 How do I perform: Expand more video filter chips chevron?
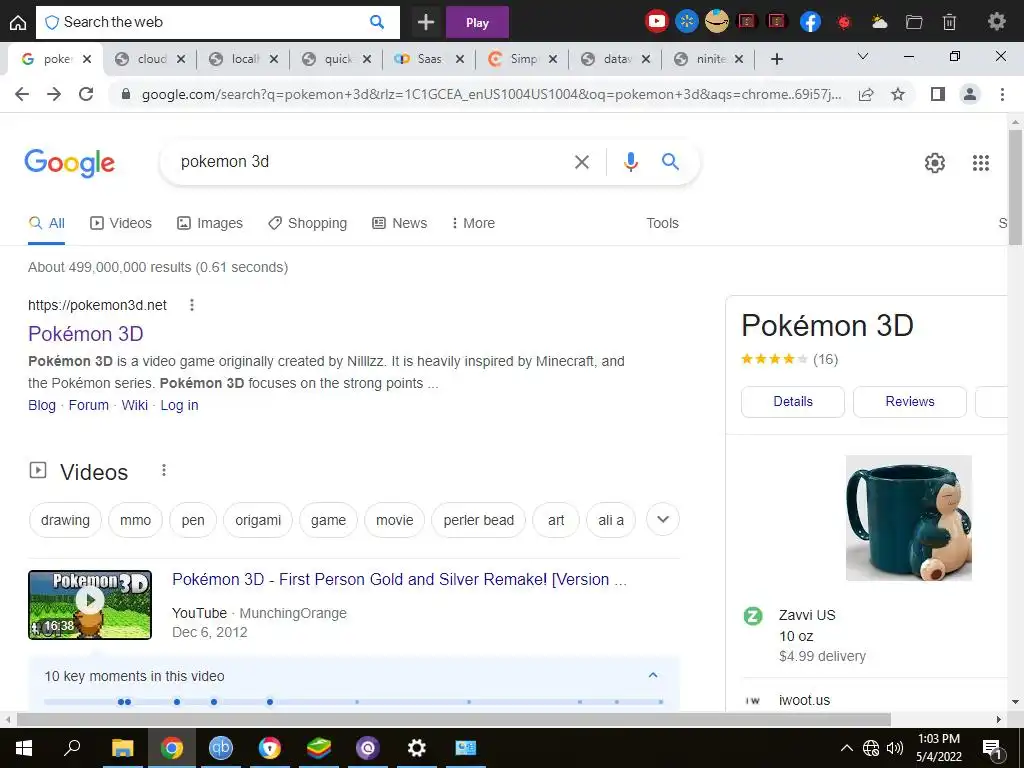(663, 520)
